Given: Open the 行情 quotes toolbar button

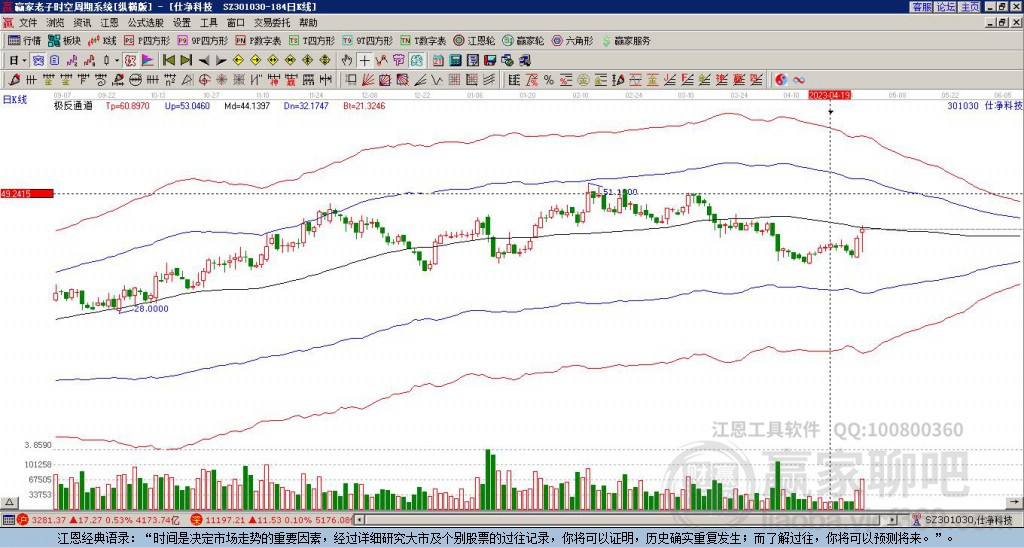Looking at the screenshot, I should [x=24, y=40].
